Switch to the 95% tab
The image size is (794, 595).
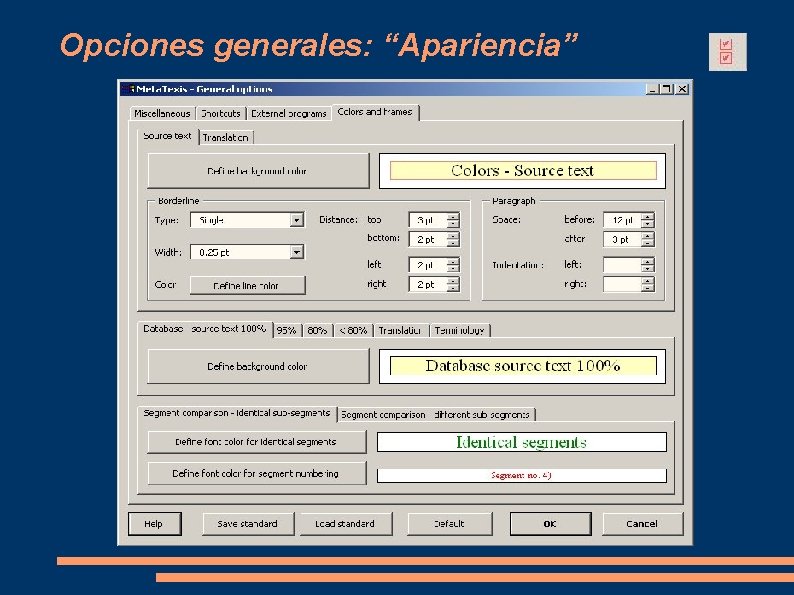tap(287, 331)
